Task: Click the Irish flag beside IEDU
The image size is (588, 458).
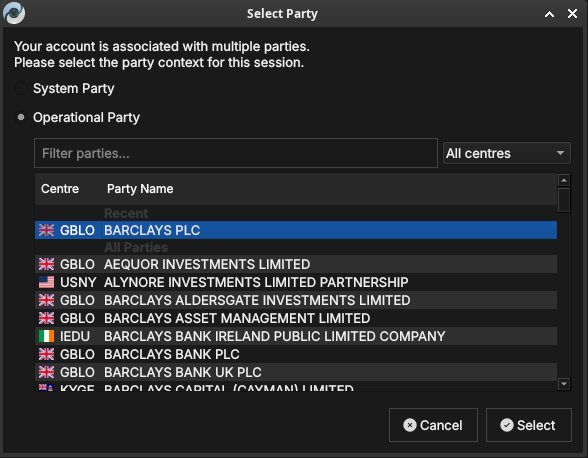Action: point(46,336)
